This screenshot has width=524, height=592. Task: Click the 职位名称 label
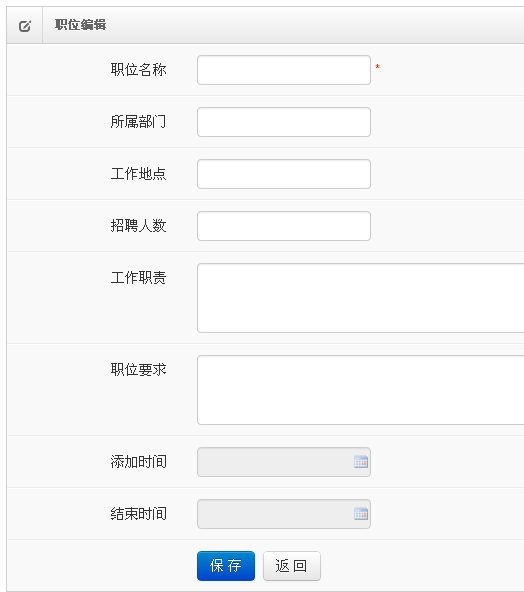[139, 70]
